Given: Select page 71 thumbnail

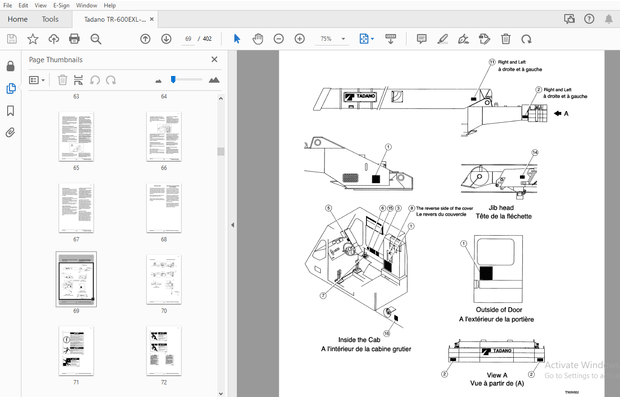Looking at the screenshot, I should 76,351.
